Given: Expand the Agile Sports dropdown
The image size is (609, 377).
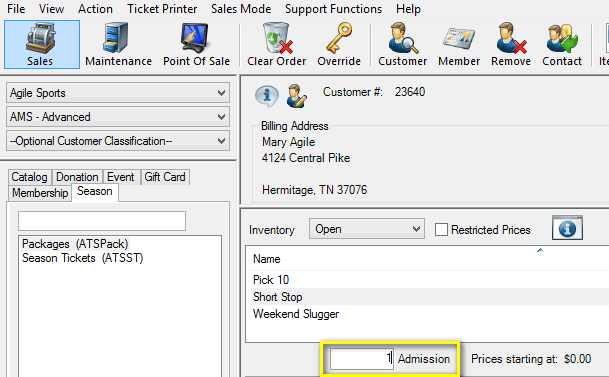Looking at the screenshot, I should tap(118, 93).
